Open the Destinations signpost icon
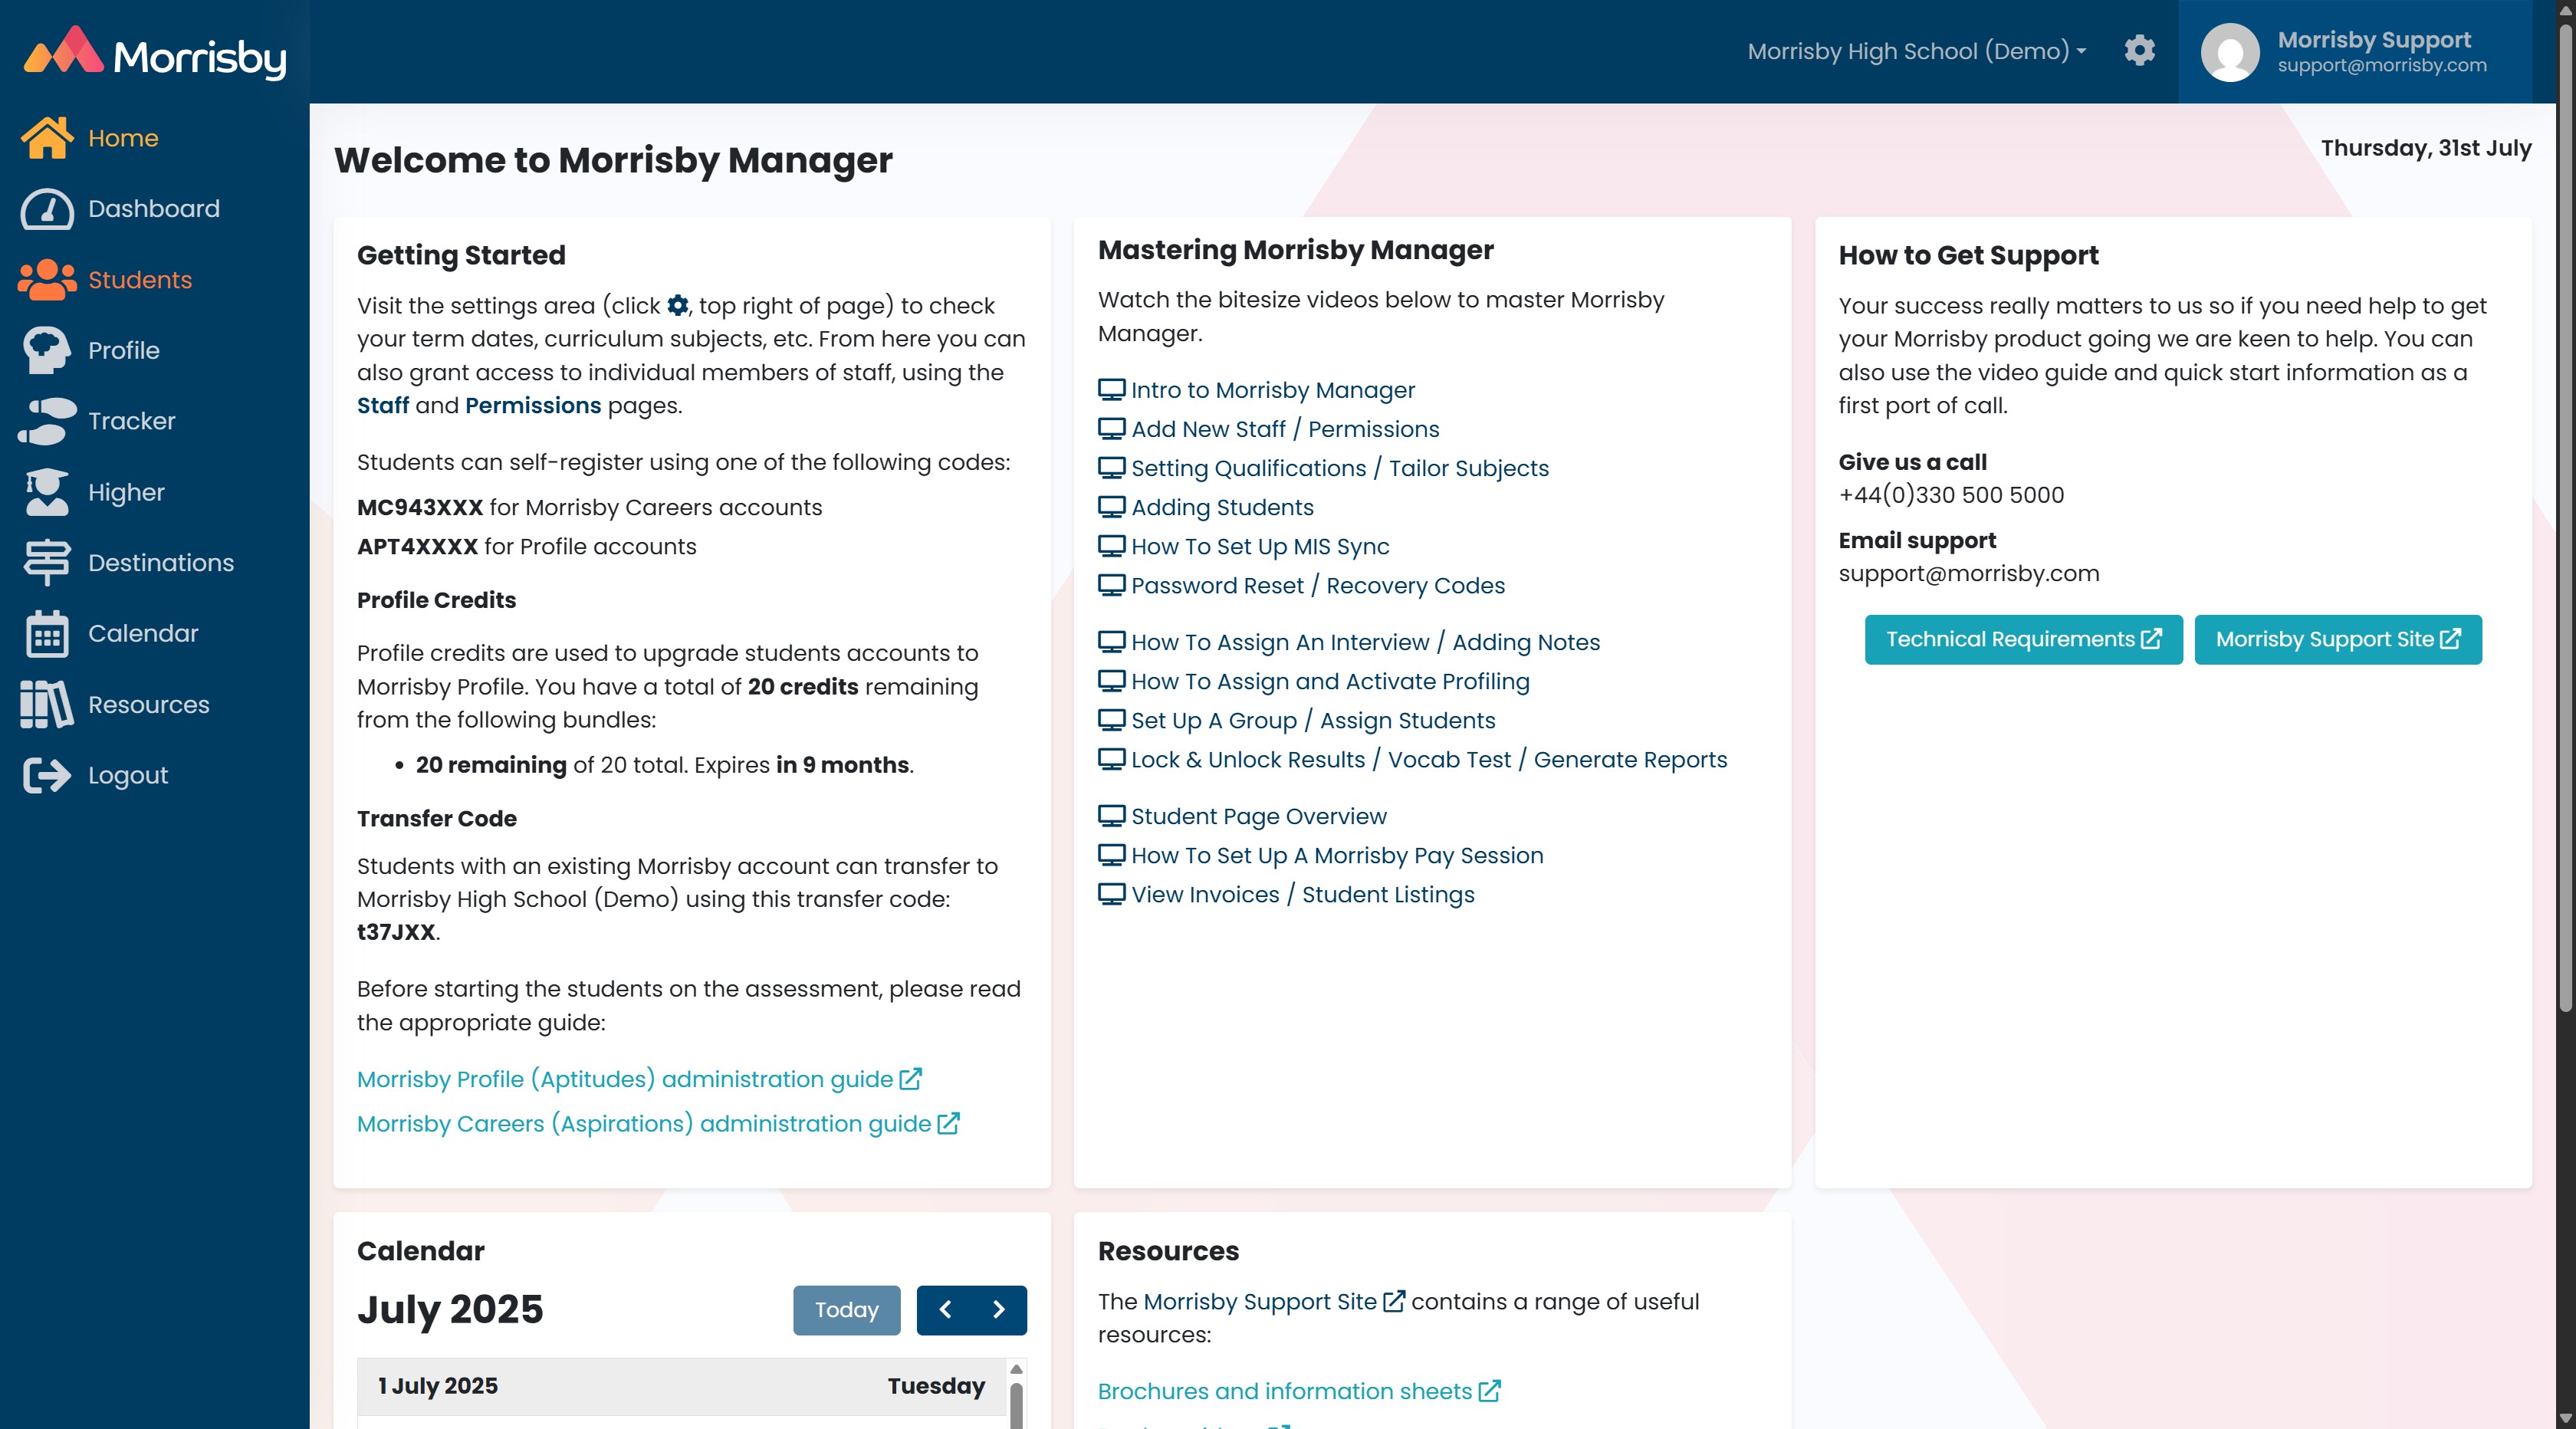Viewport: 2576px width, 1429px height. (47, 563)
